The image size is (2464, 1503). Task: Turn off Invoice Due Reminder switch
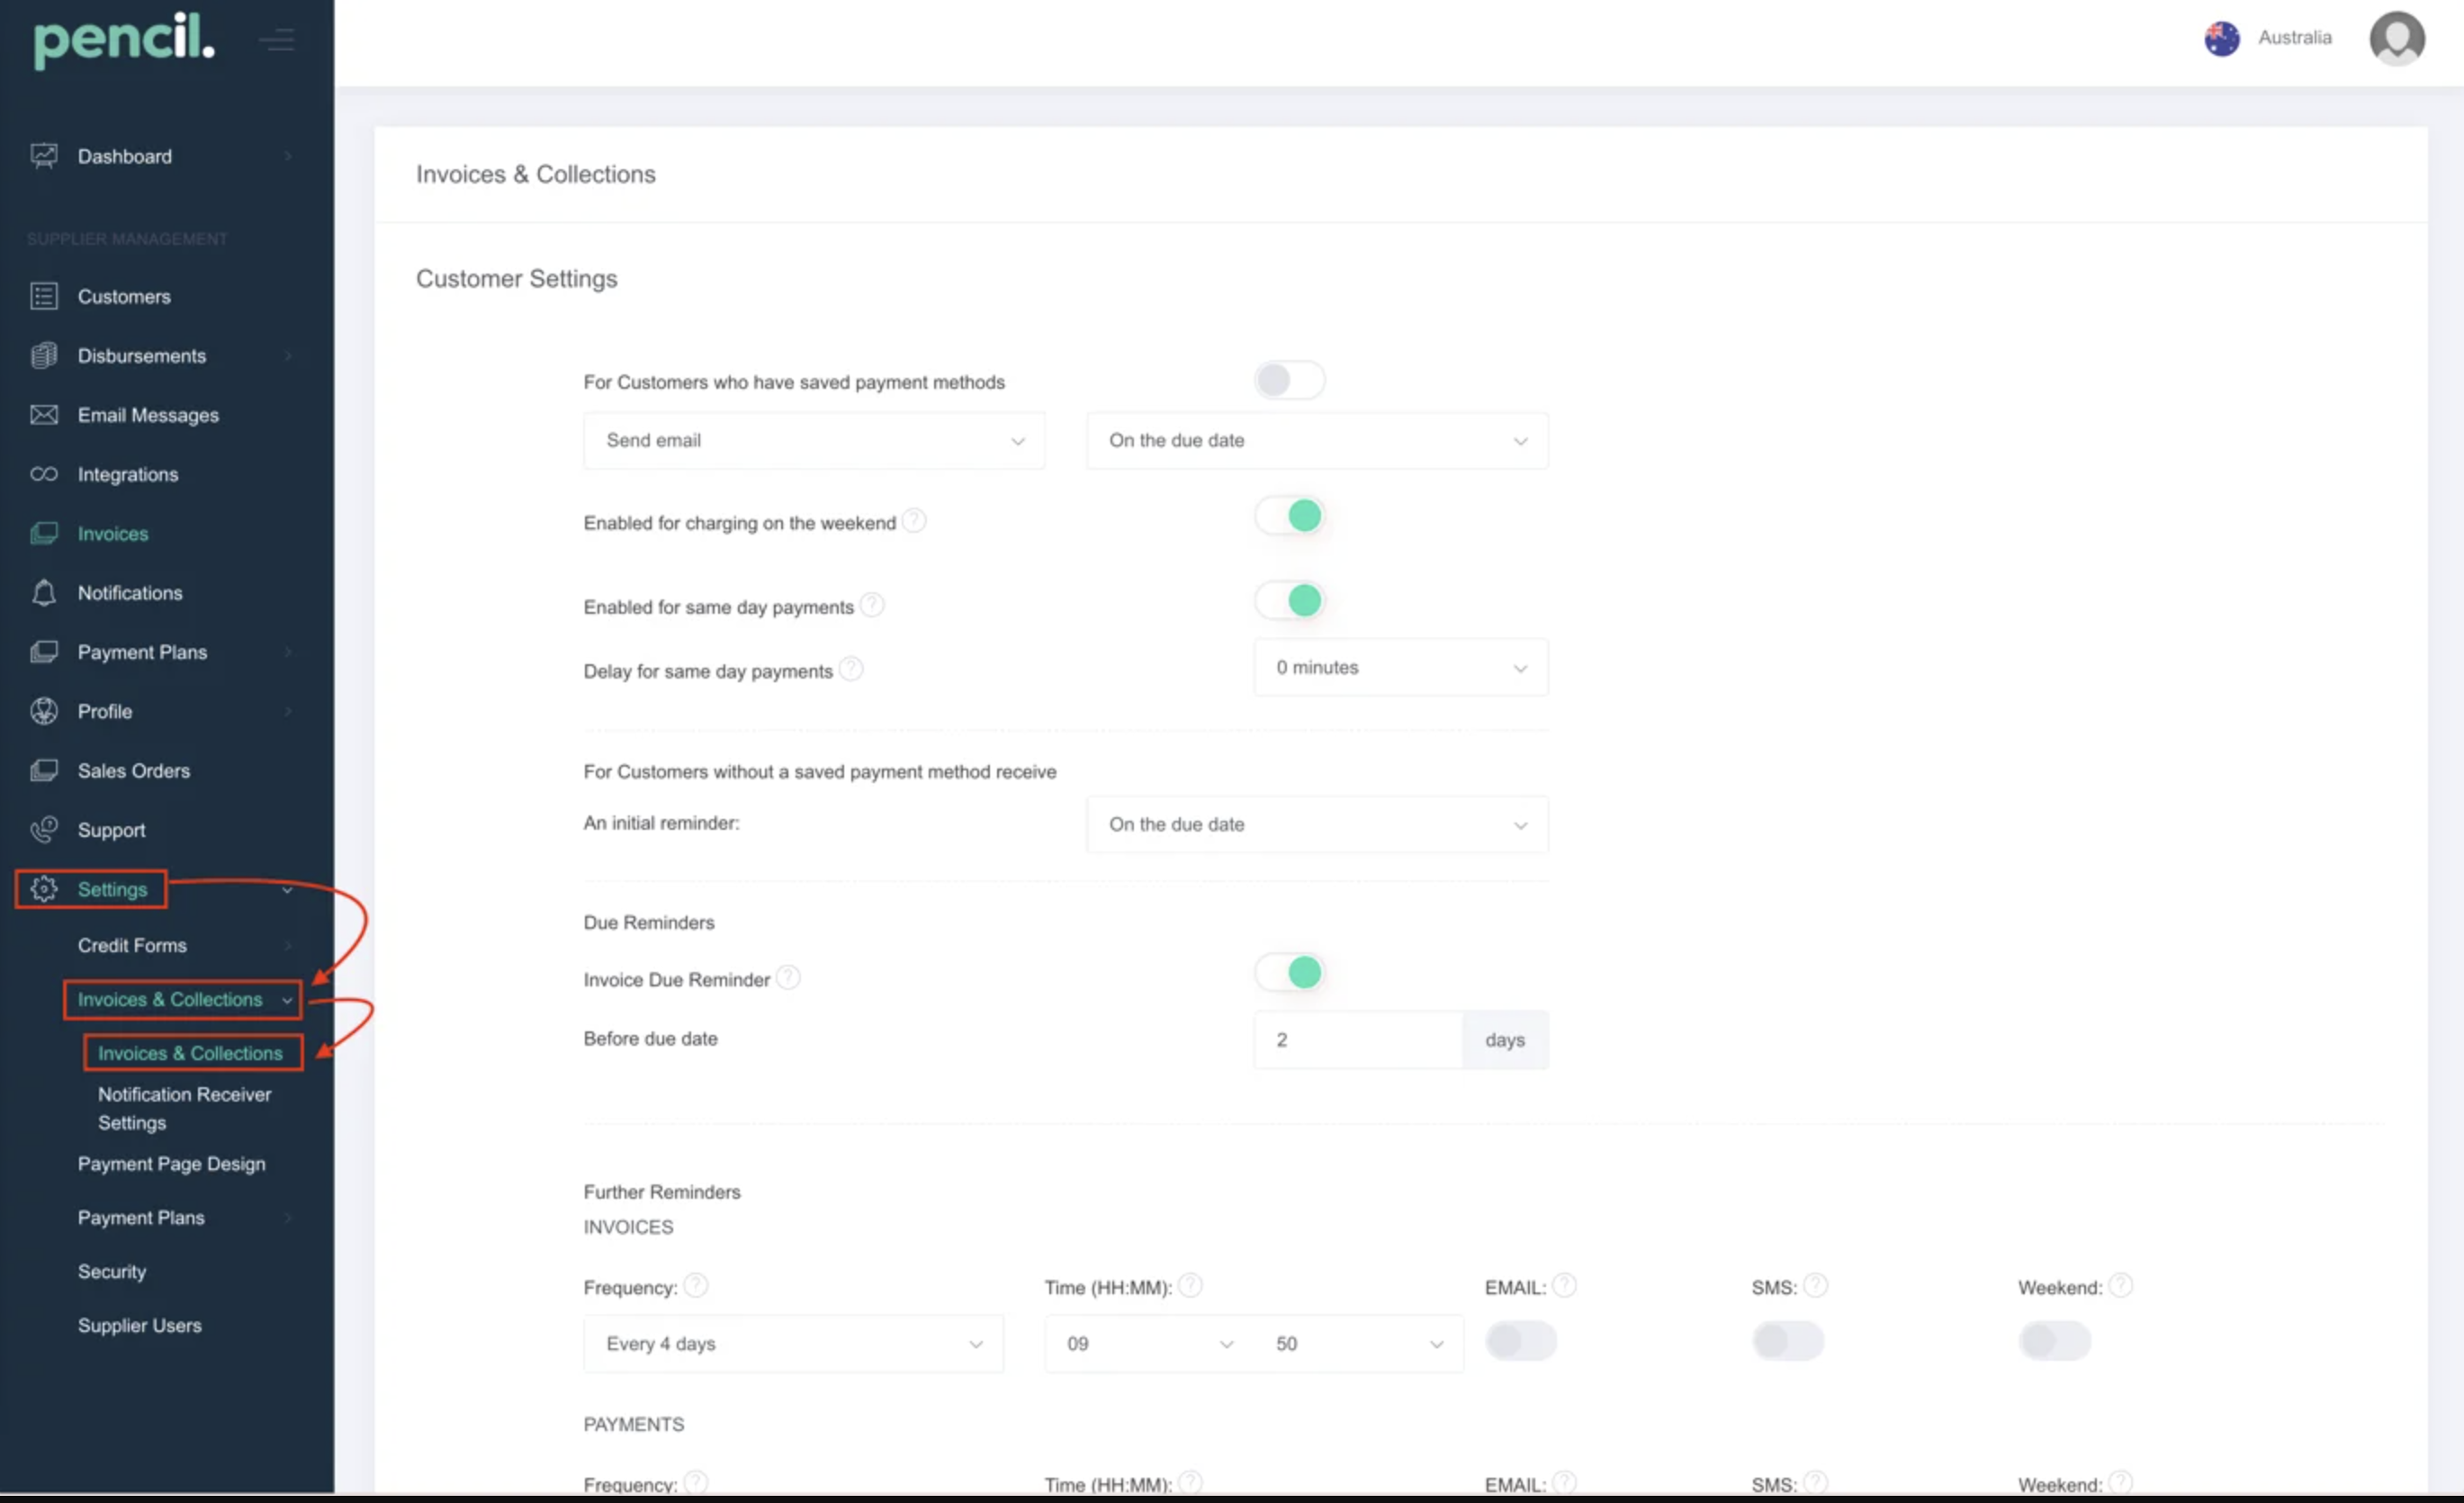[1288, 972]
